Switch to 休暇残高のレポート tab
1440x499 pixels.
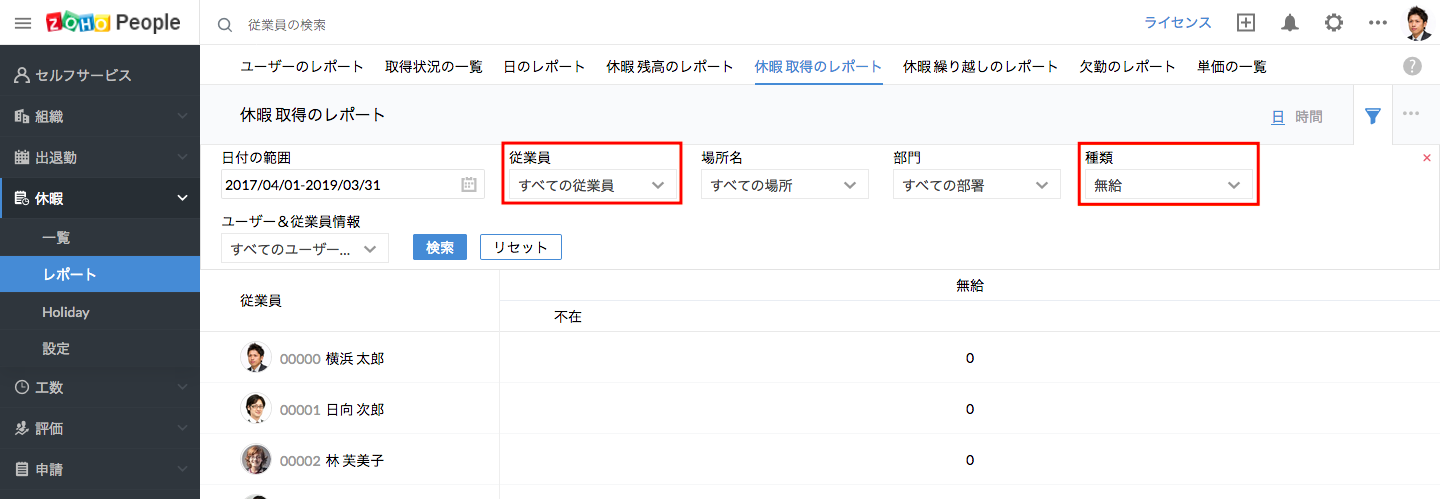point(669,67)
